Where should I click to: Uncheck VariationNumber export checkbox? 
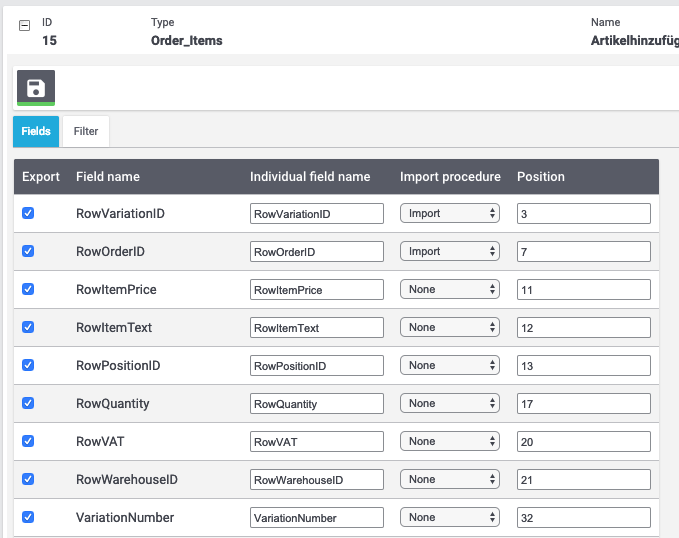pyautogui.click(x=28, y=517)
